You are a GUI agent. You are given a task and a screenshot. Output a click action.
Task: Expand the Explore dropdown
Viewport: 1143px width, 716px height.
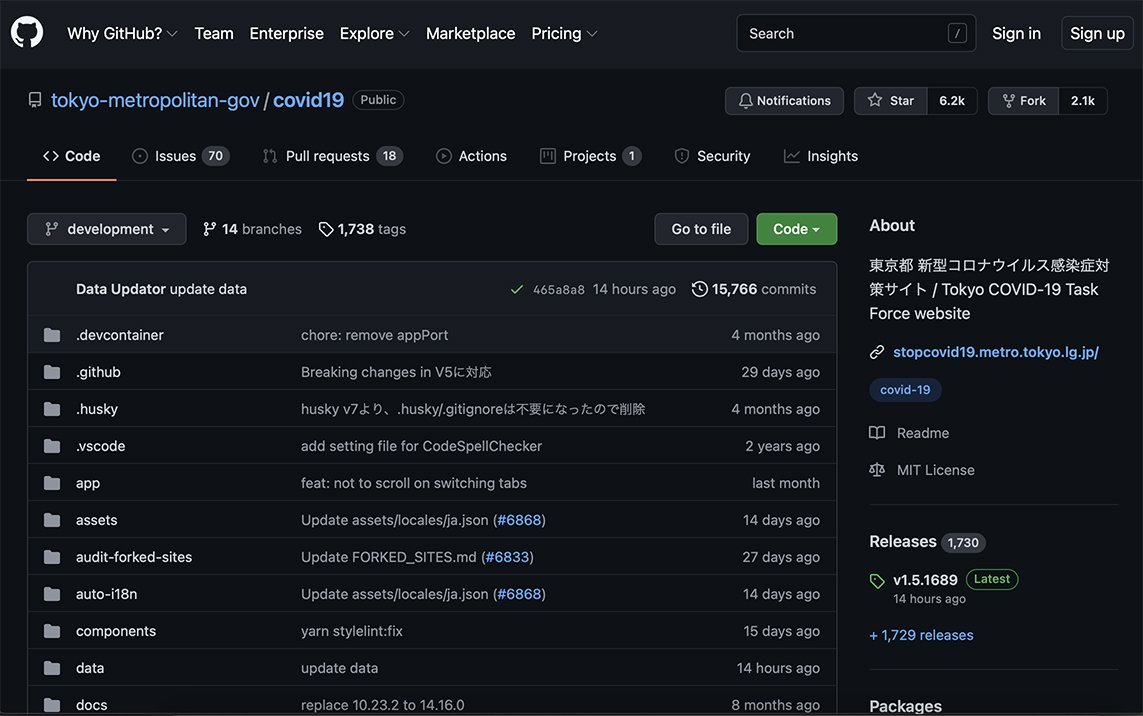374,34
